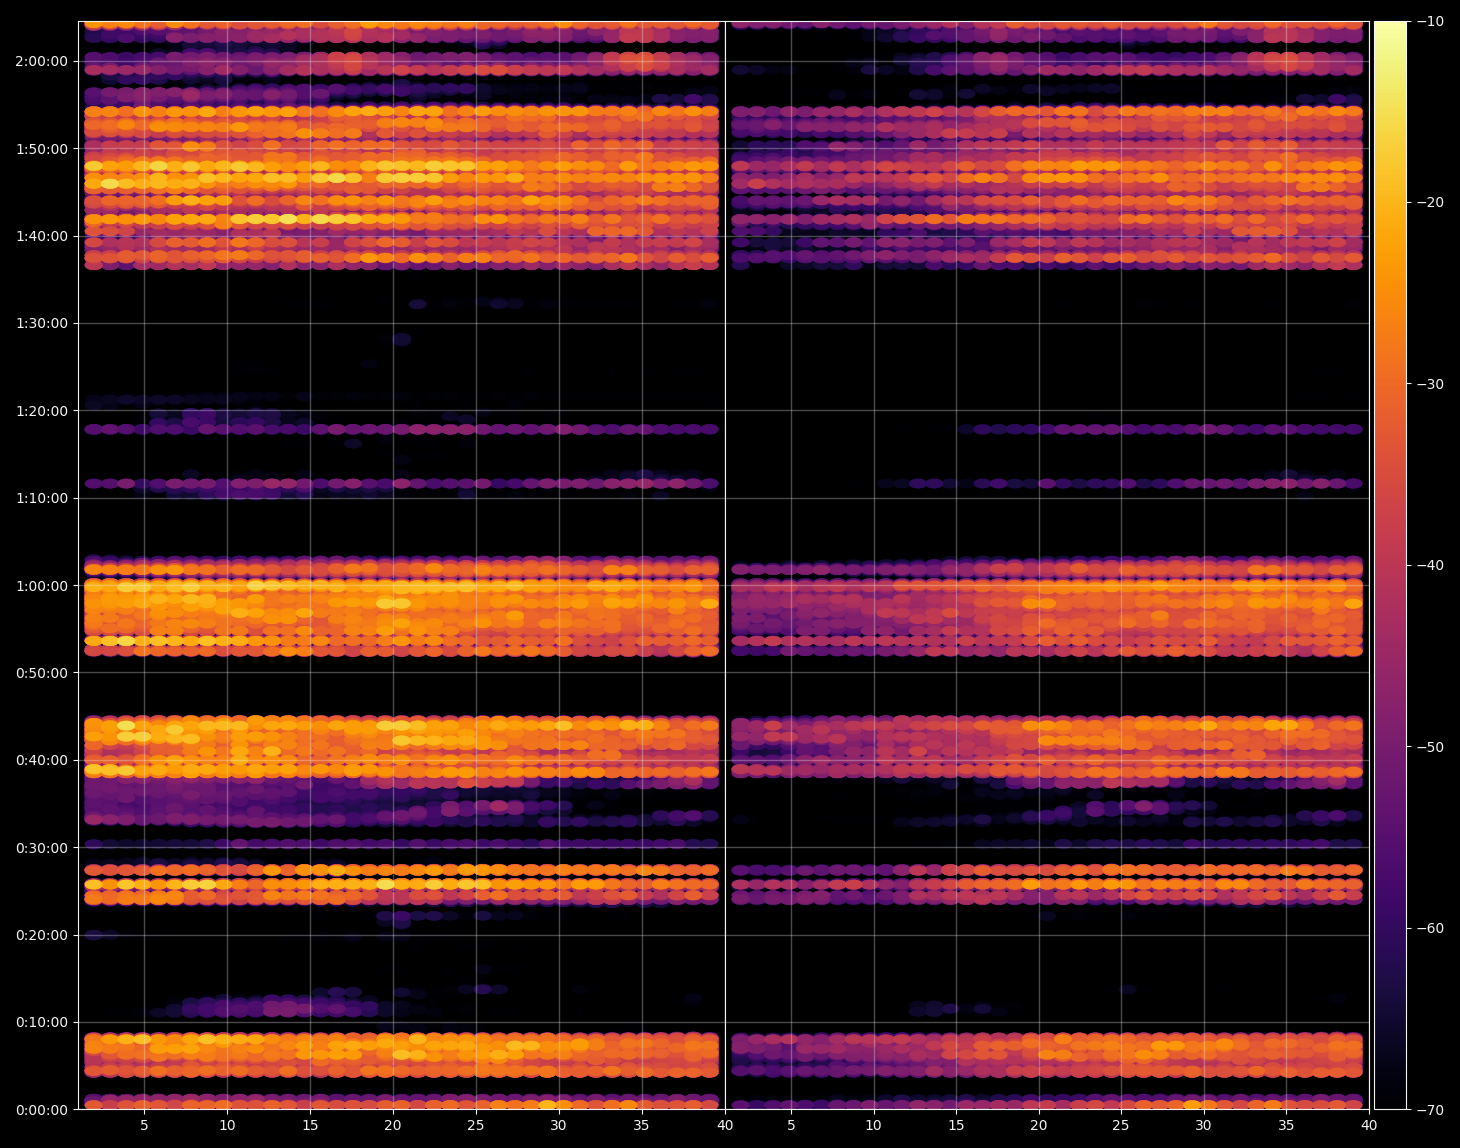Image resolution: width=1460 pixels, height=1148 pixels.
Task: Click the 0:00:00 y-axis tick label
Action: pyautogui.click(x=41, y=1110)
